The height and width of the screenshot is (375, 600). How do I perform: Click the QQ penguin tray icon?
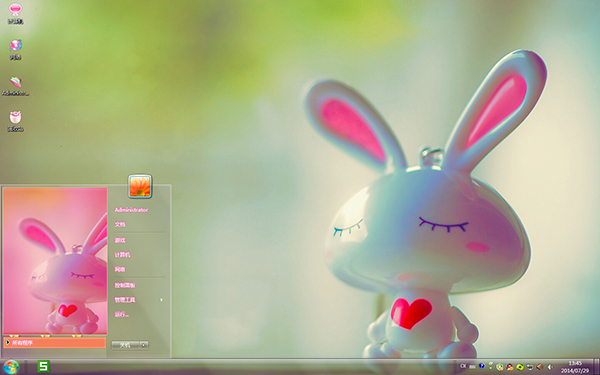tap(510, 367)
